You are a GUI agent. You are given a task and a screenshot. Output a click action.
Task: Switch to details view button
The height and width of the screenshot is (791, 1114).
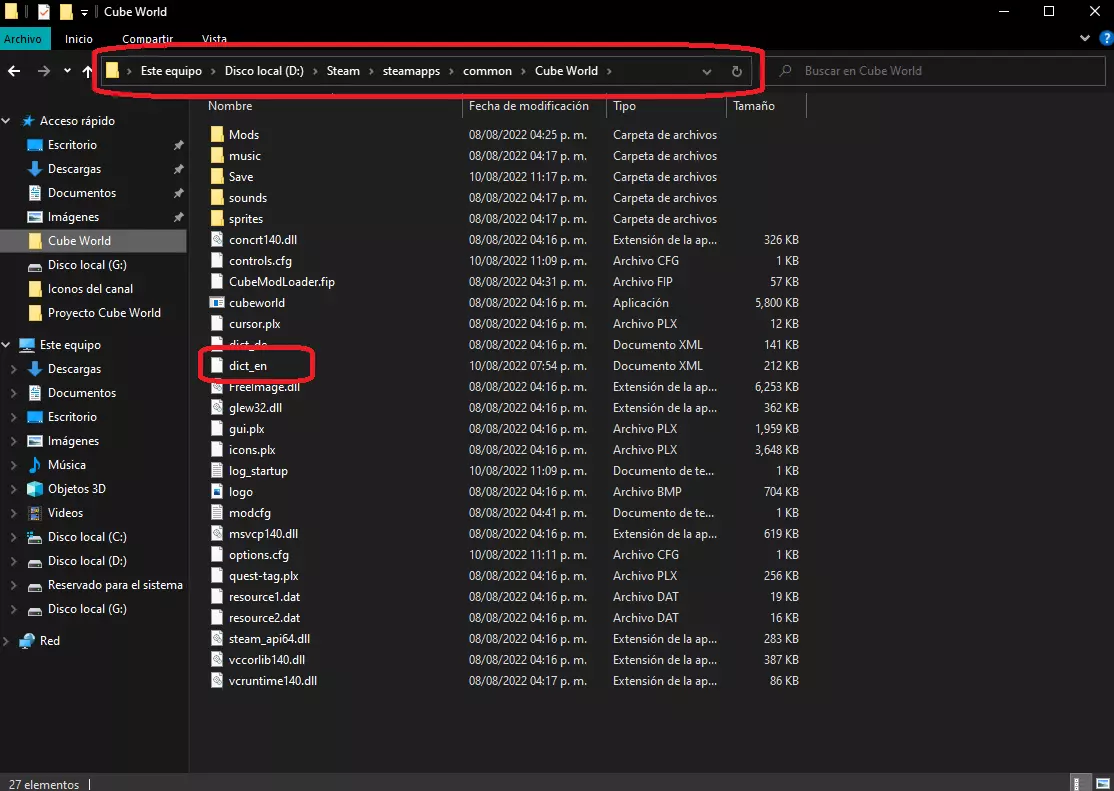click(1080, 783)
